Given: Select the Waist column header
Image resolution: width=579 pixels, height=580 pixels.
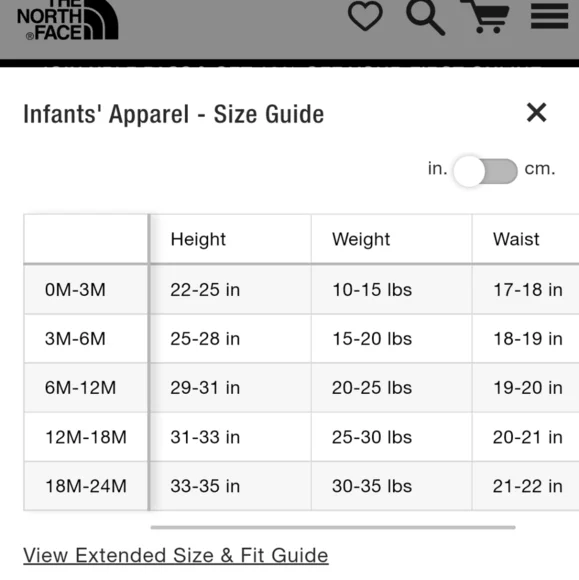Looking at the screenshot, I should [x=516, y=239].
